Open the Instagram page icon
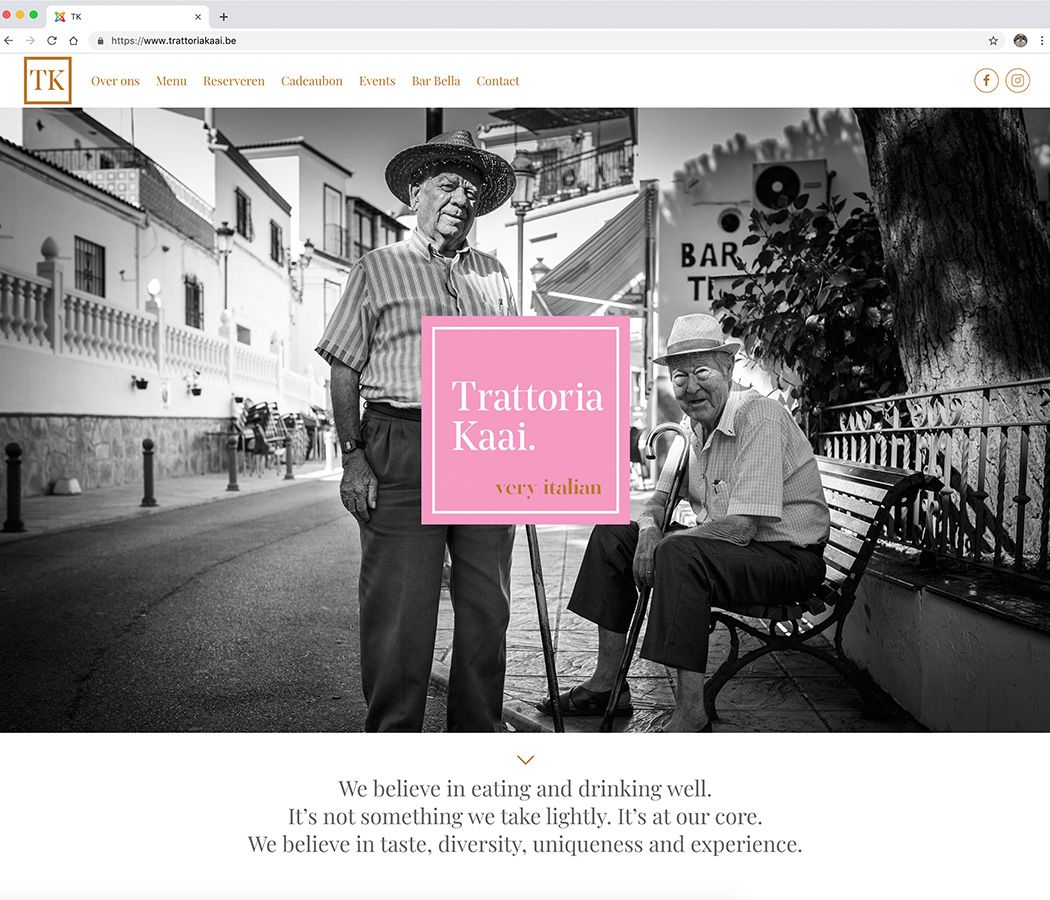 [1017, 80]
